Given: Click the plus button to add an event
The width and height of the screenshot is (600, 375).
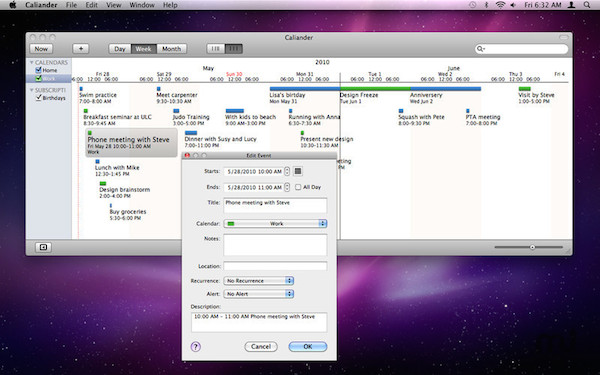Looking at the screenshot, I should [81, 49].
